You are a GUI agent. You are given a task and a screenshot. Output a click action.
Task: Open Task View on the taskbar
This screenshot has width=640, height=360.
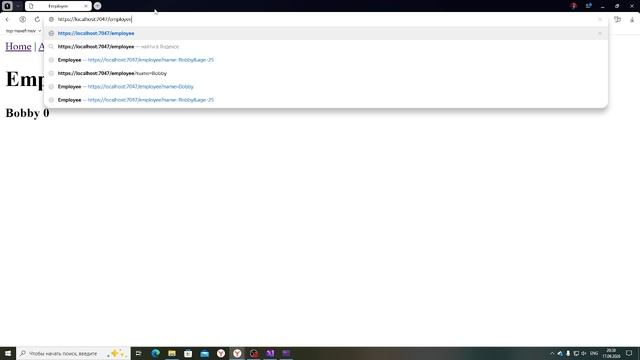139,353
